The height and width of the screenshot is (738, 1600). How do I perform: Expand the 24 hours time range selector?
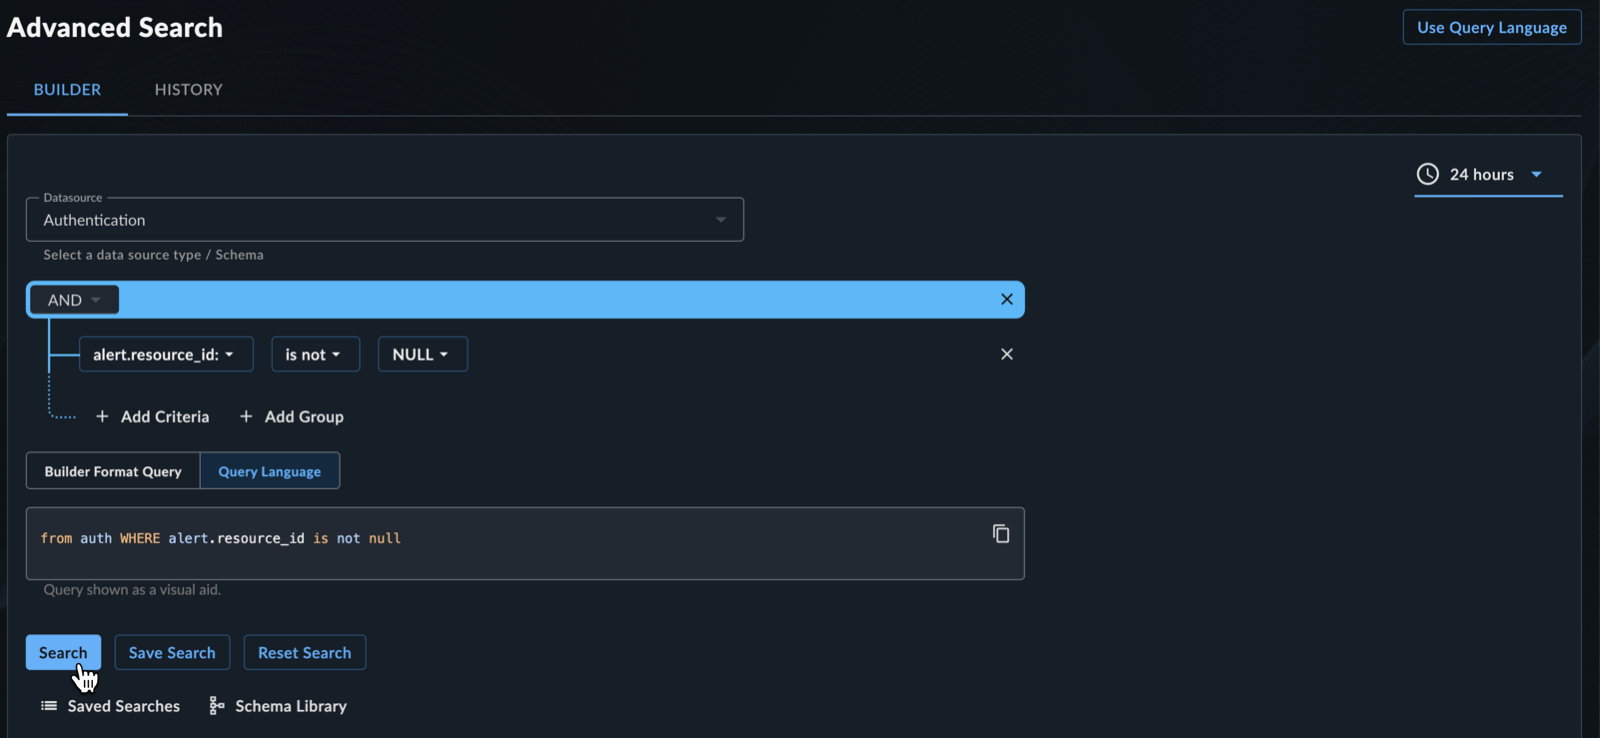click(x=1488, y=174)
